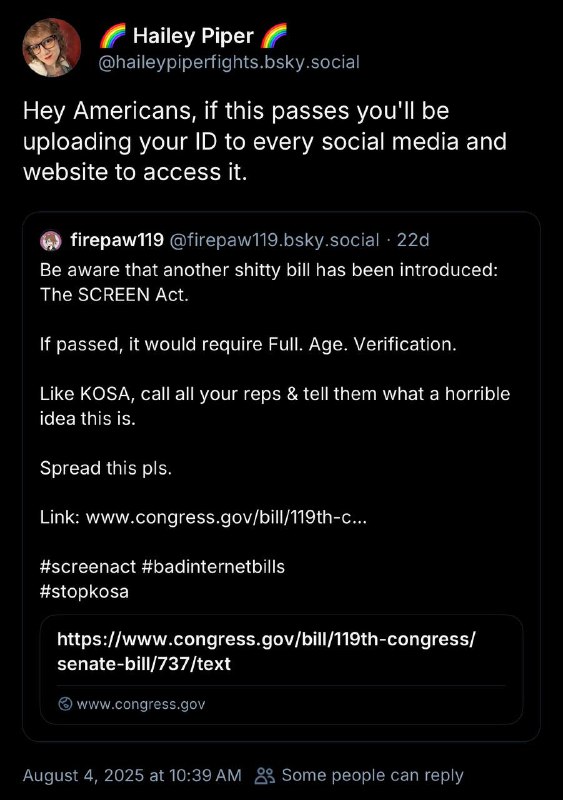The image size is (563, 800).
Task: Click the people icon for reply settings
Action: coord(265,776)
